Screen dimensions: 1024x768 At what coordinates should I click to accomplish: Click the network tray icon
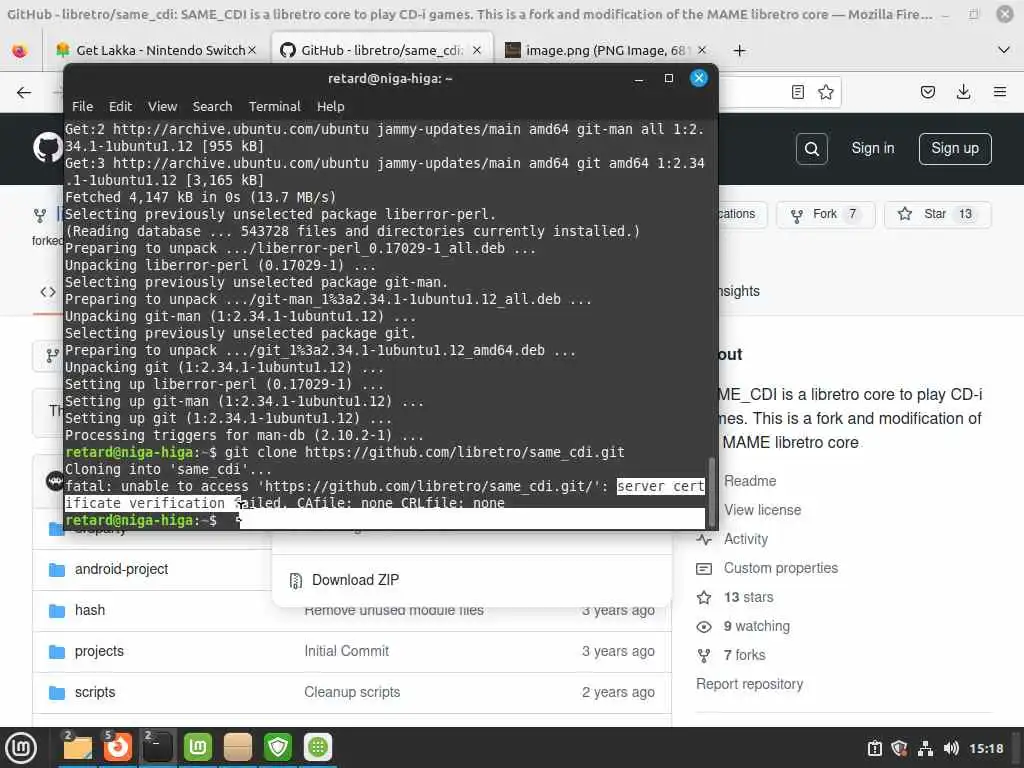pos(925,748)
